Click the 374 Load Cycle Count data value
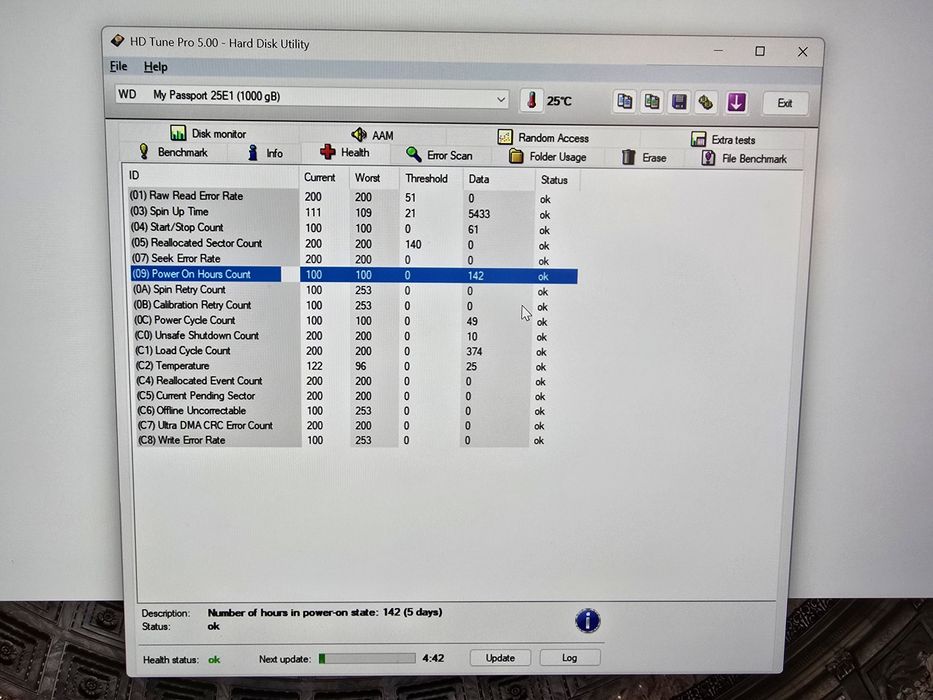This screenshot has height=700, width=933. [x=474, y=351]
